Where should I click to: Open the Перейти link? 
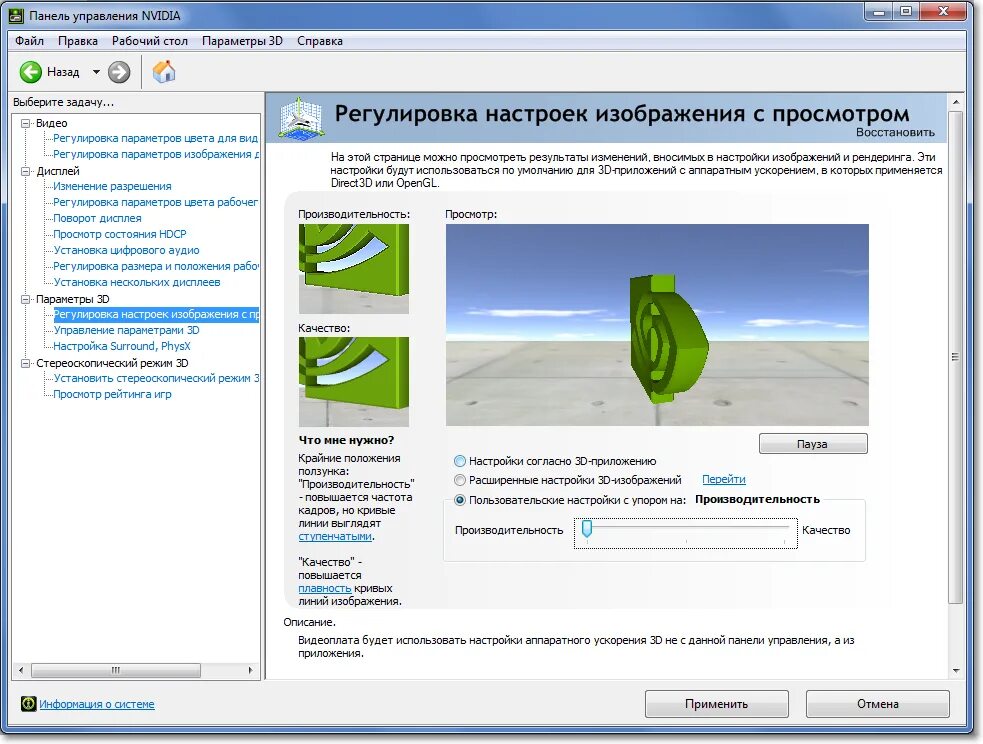(x=723, y=479)
